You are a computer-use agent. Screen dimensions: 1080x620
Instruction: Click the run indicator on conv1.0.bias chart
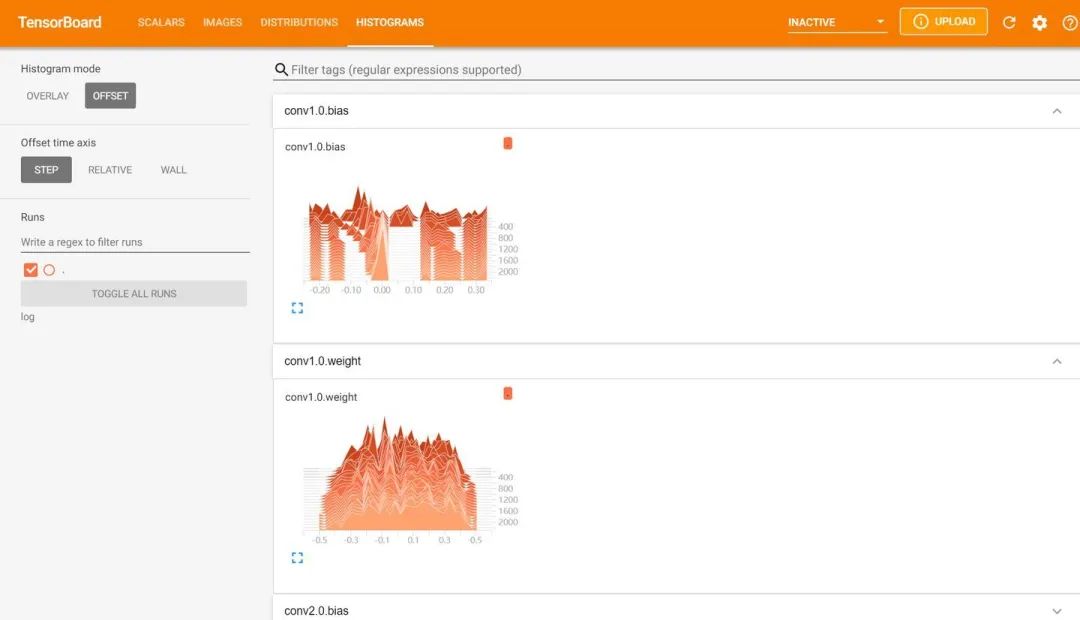508,143
